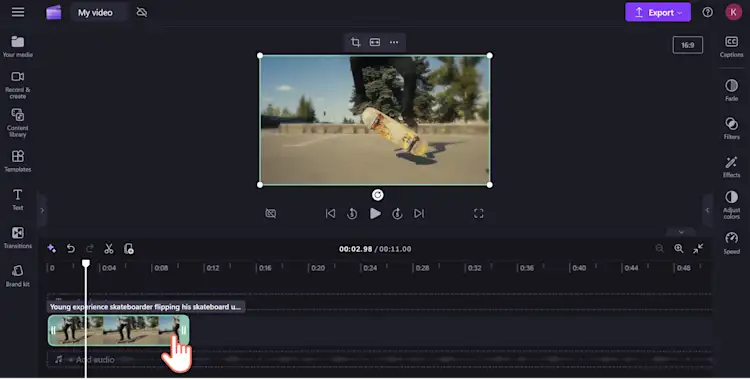The image size is (750, 380).
Task: Open the Content library tab
Action: [18, 123]
